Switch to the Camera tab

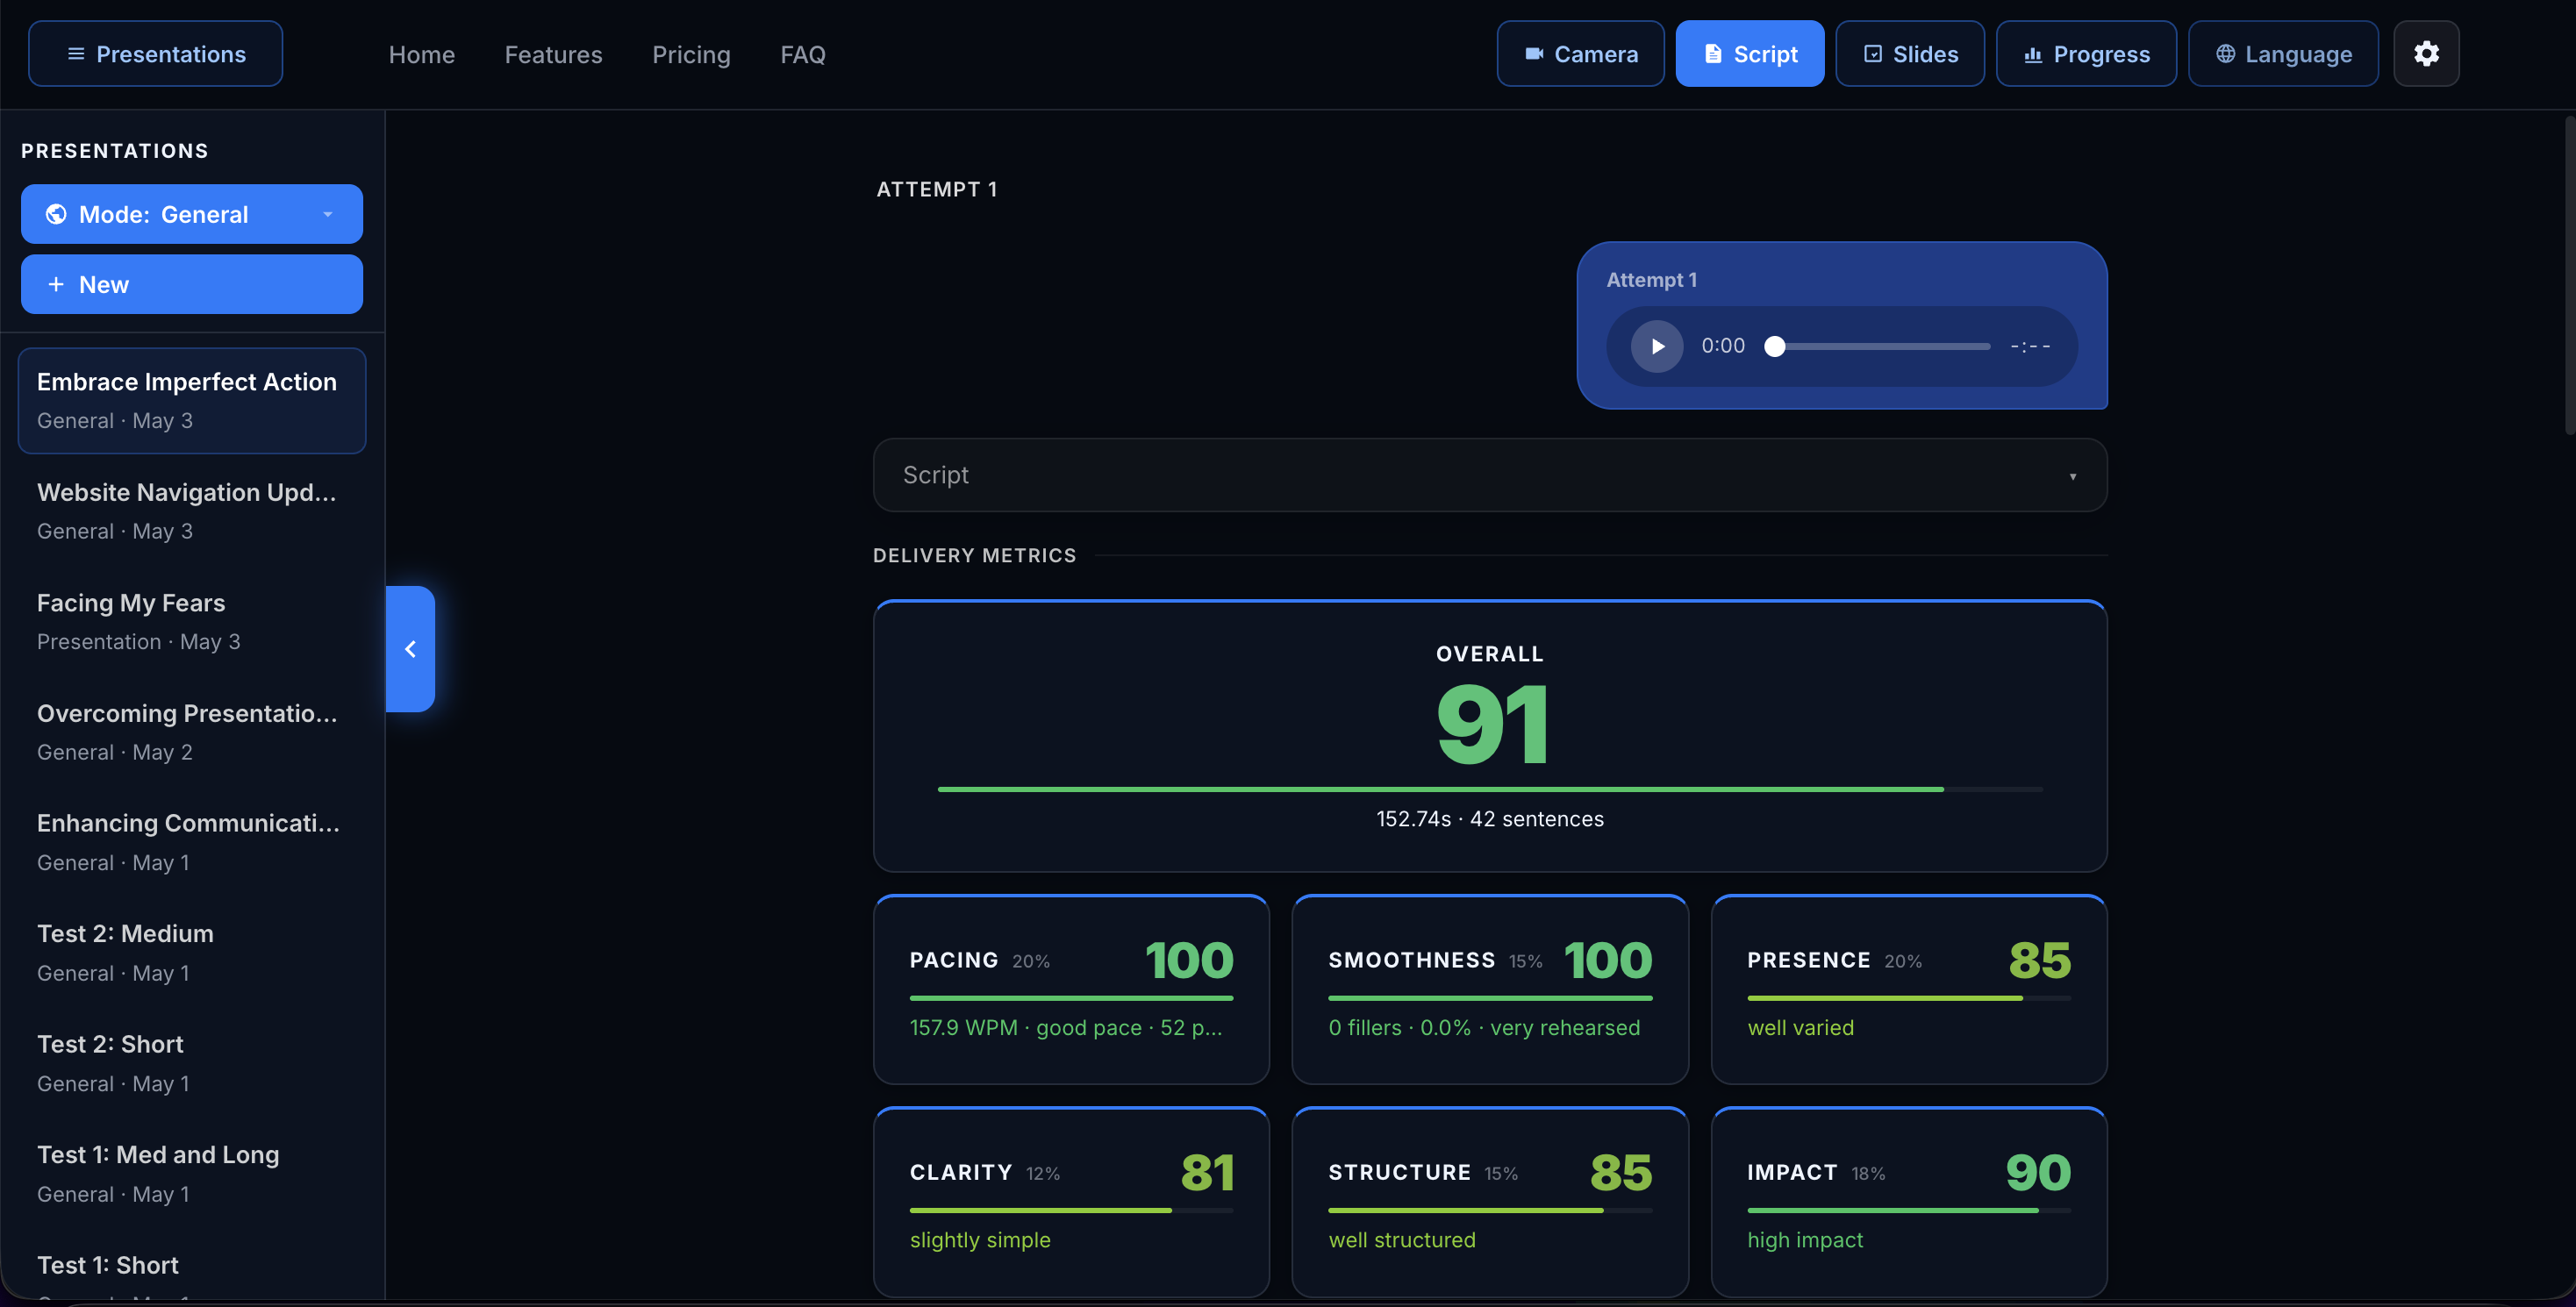coord(1580,54)
